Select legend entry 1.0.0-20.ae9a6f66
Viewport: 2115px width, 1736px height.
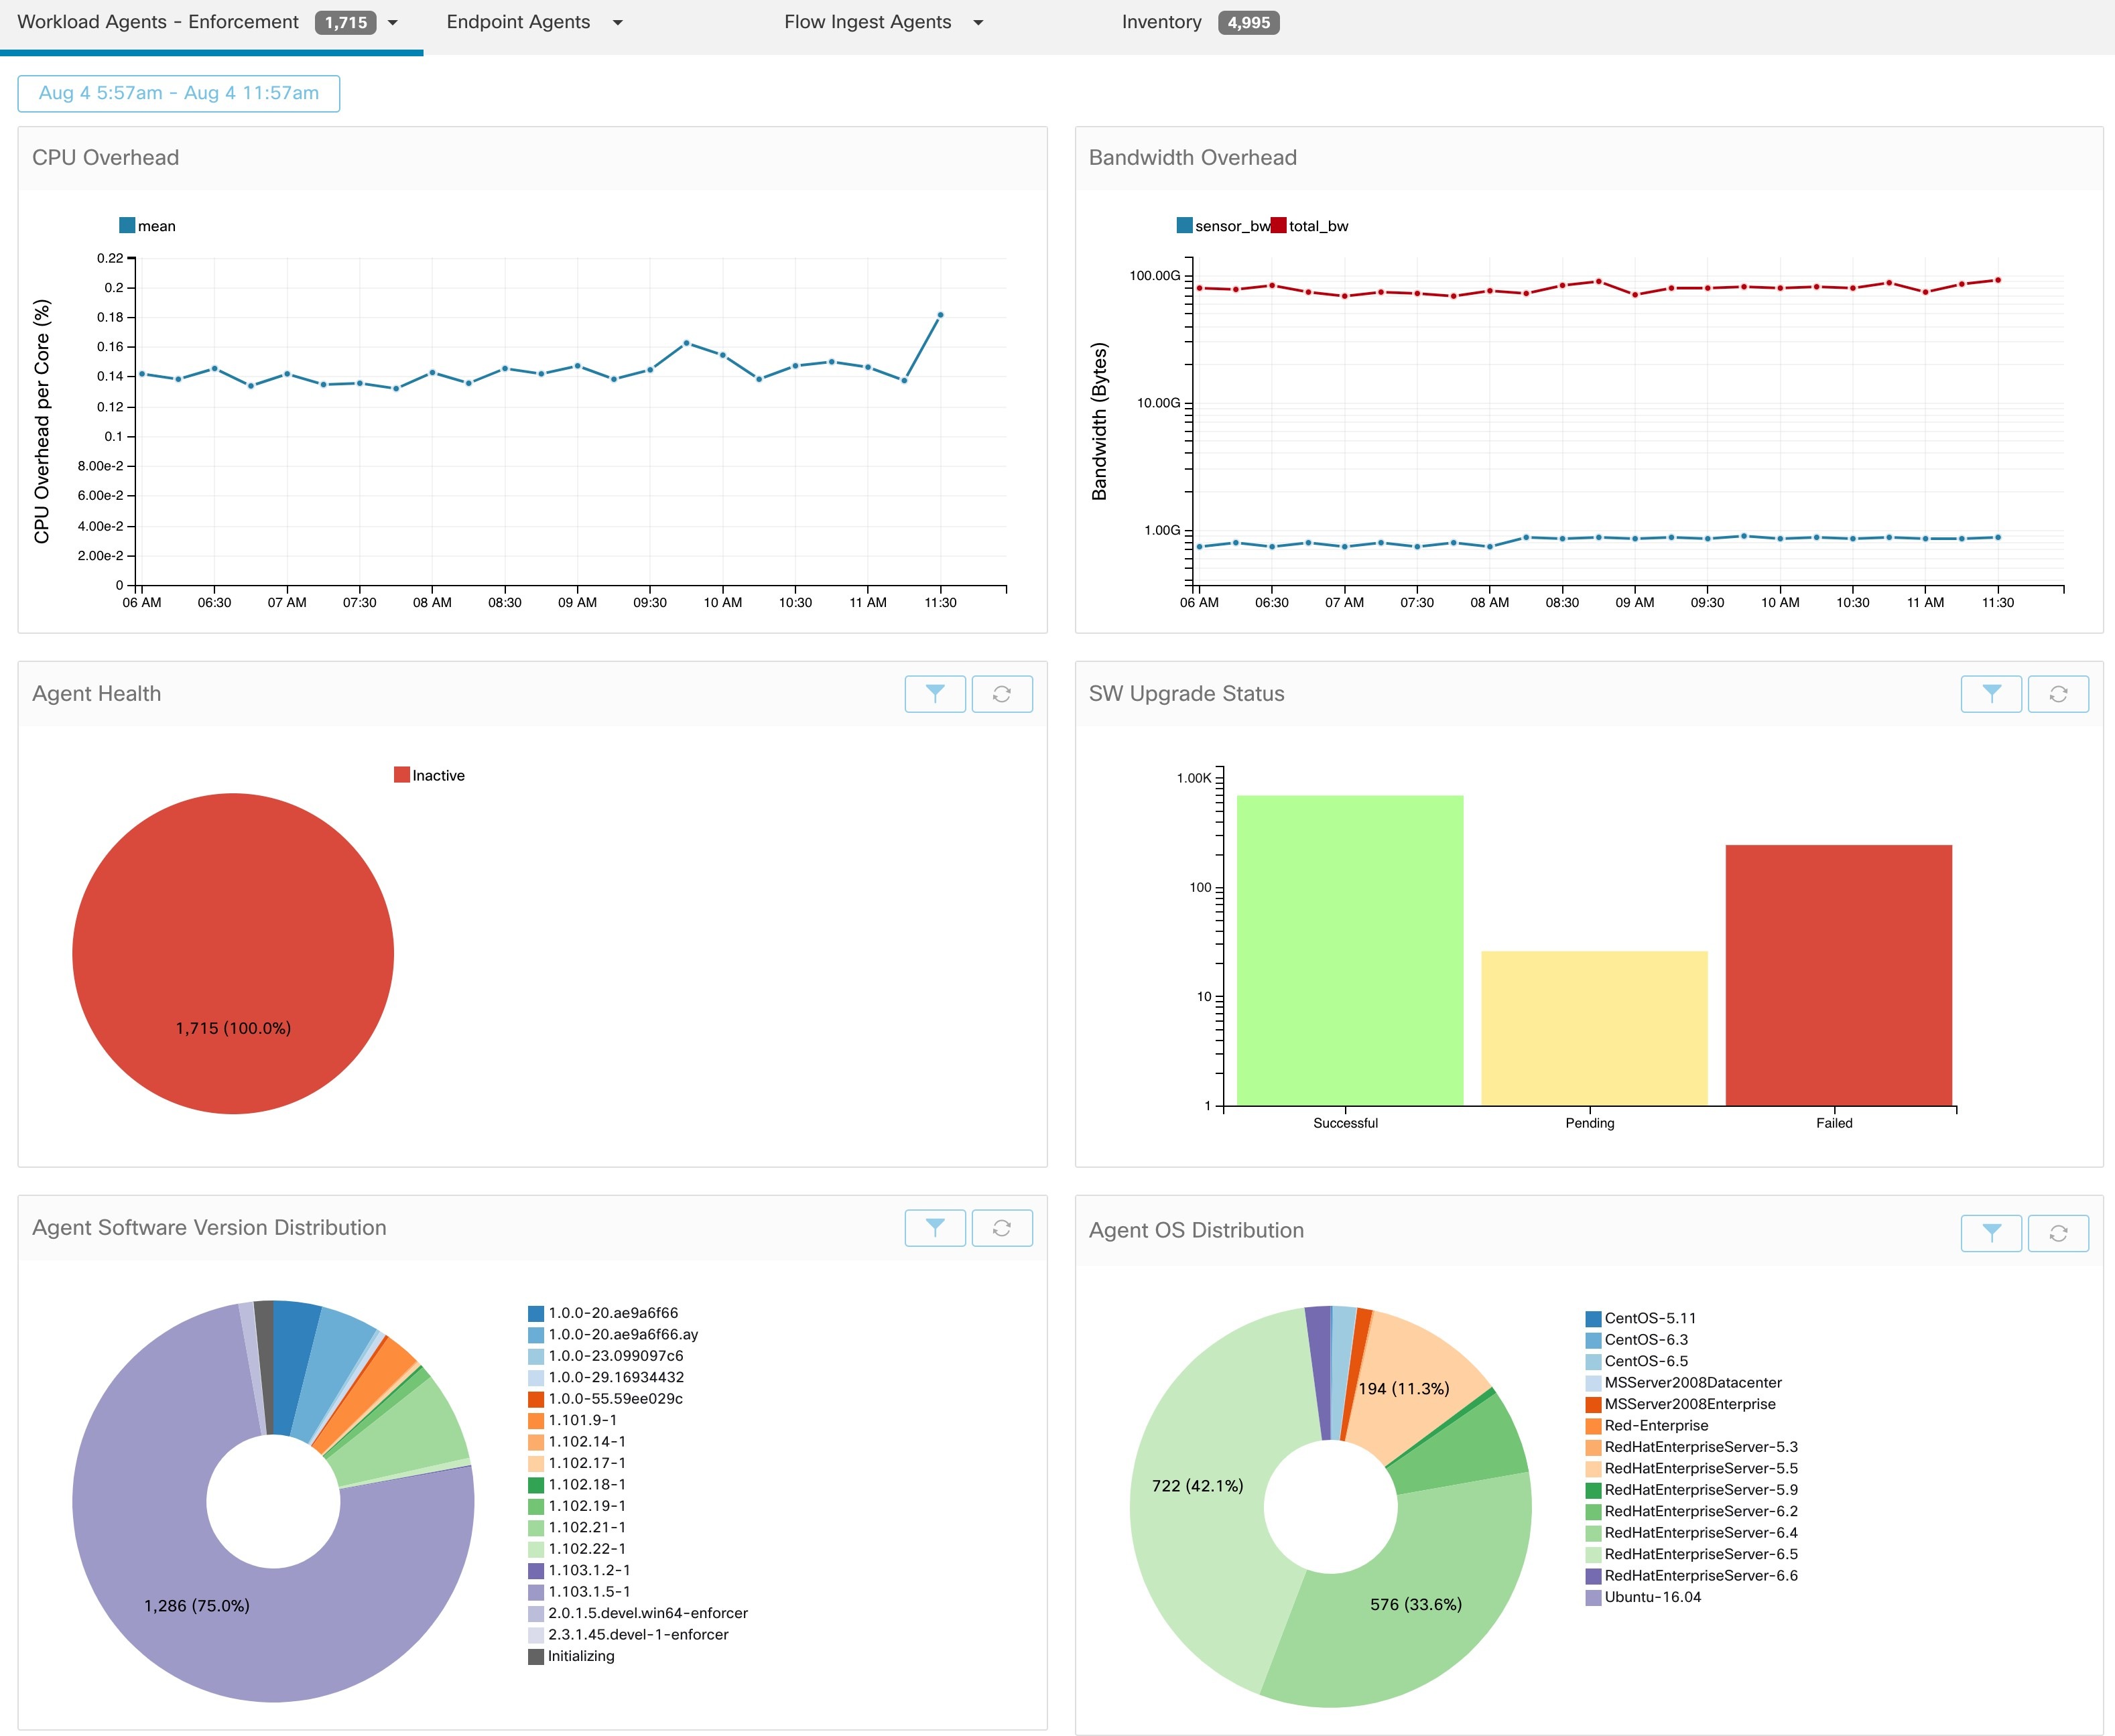[603, 1313]
